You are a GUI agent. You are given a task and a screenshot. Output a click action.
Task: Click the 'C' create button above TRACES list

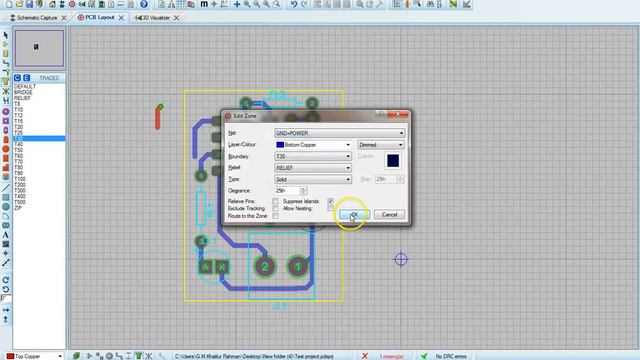[17, 78]
